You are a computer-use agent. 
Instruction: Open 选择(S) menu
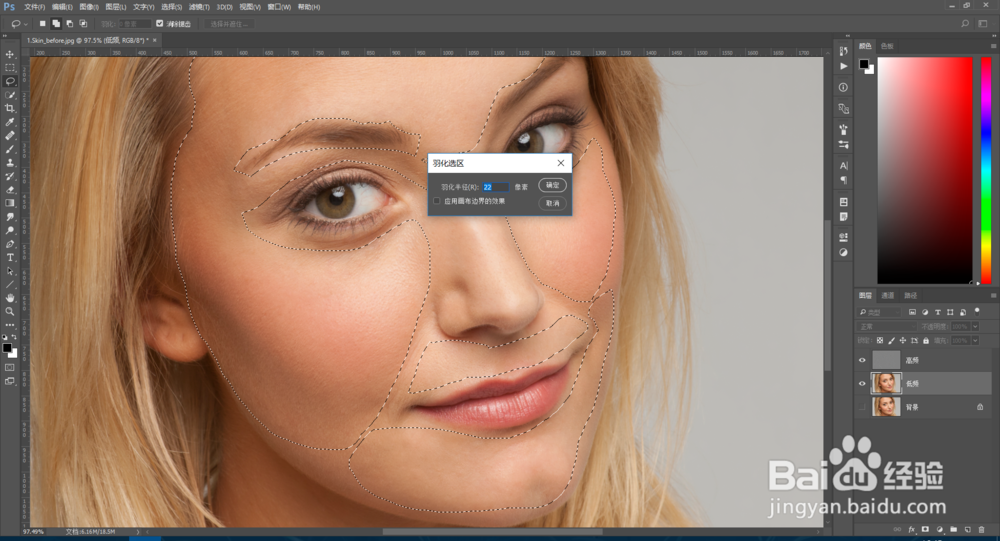tap(172, 7)
